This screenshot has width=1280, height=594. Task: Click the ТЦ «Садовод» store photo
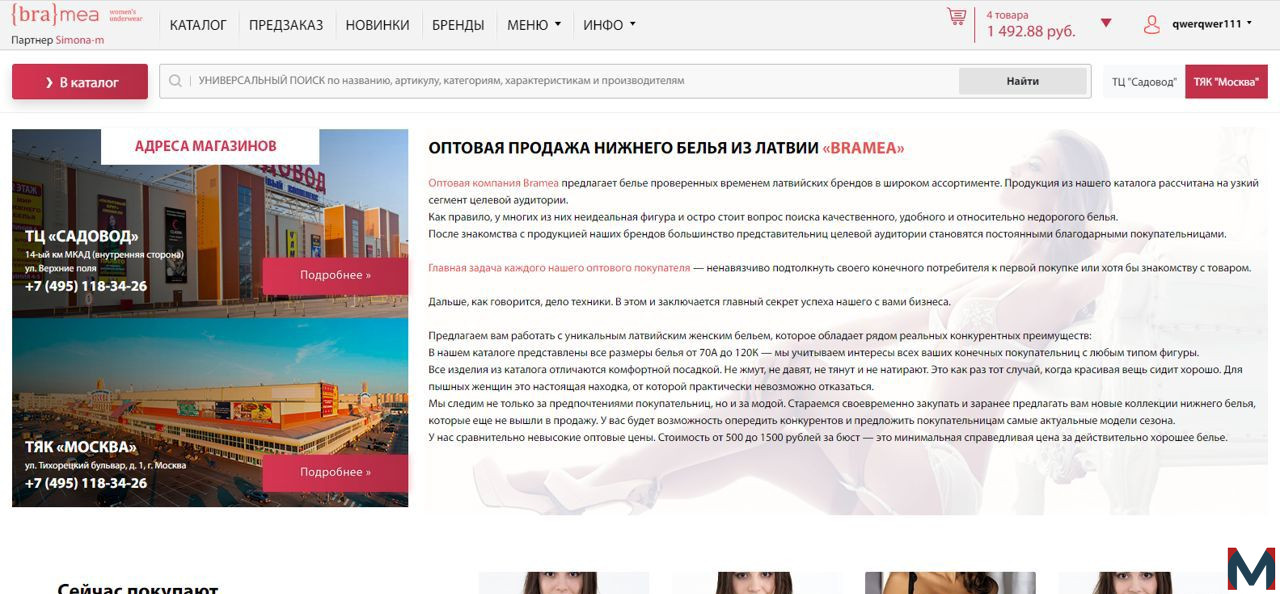coord(210,224)
